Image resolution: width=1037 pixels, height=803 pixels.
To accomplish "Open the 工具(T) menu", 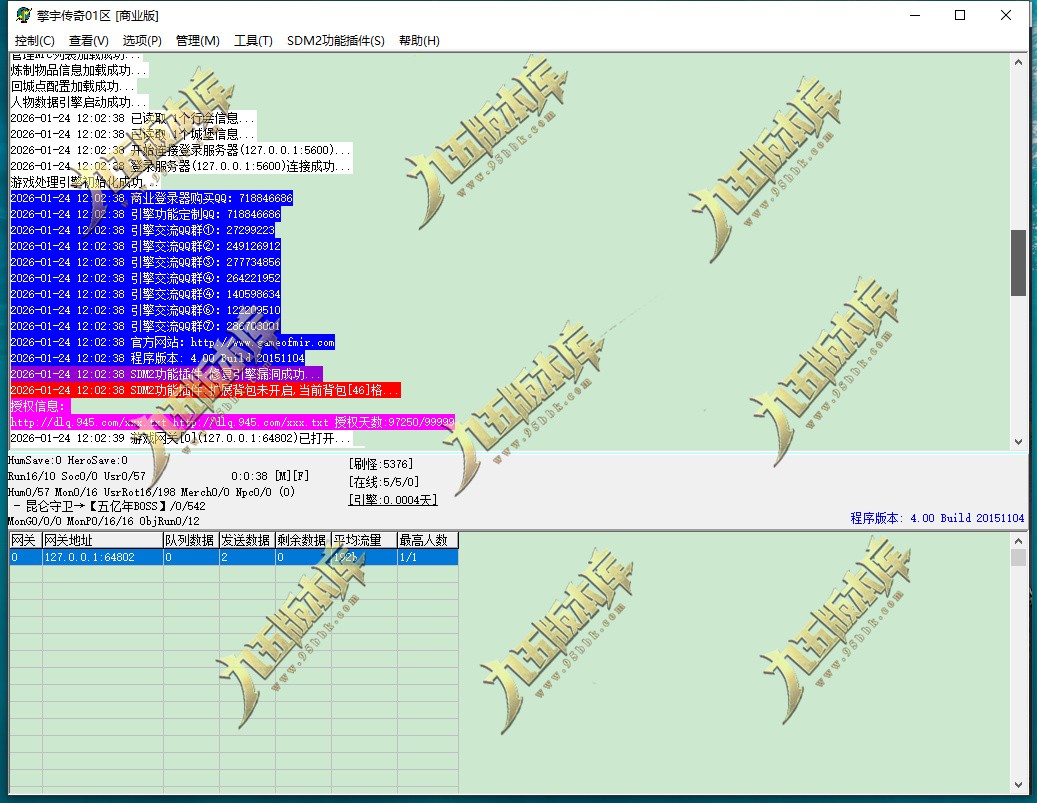I will pos(253,40).
